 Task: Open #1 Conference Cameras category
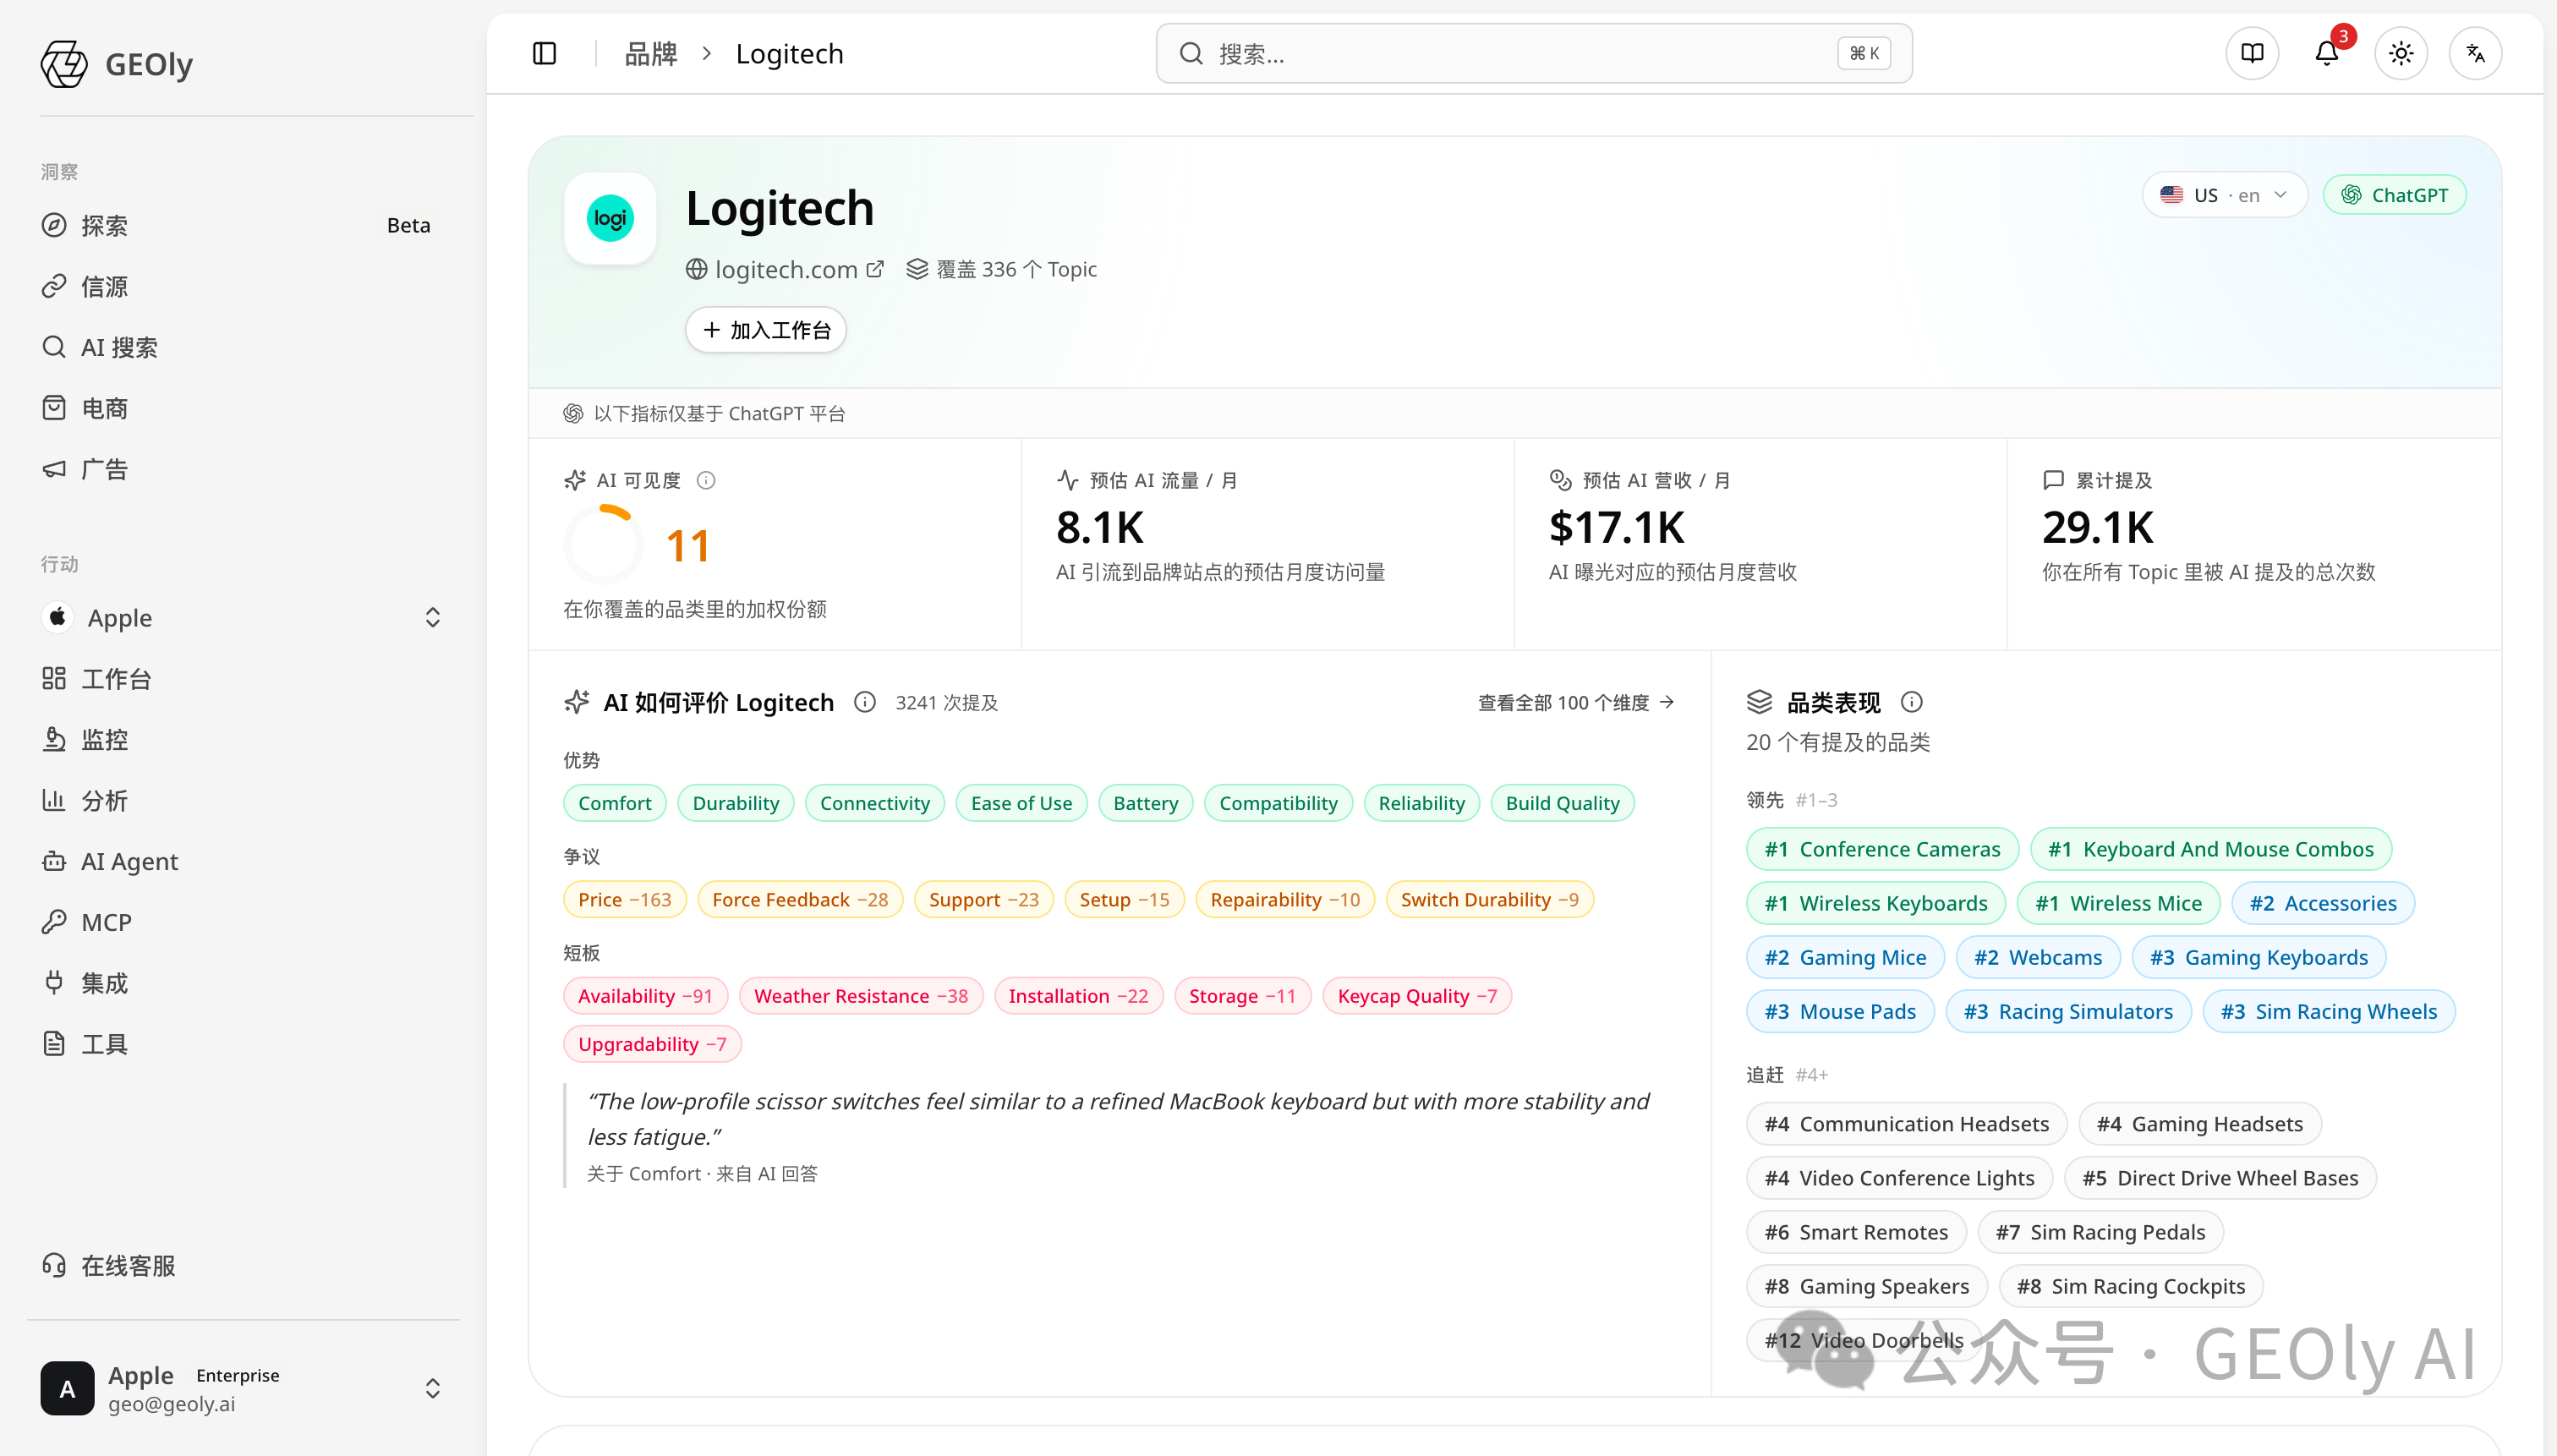(x=1882, y=849)
